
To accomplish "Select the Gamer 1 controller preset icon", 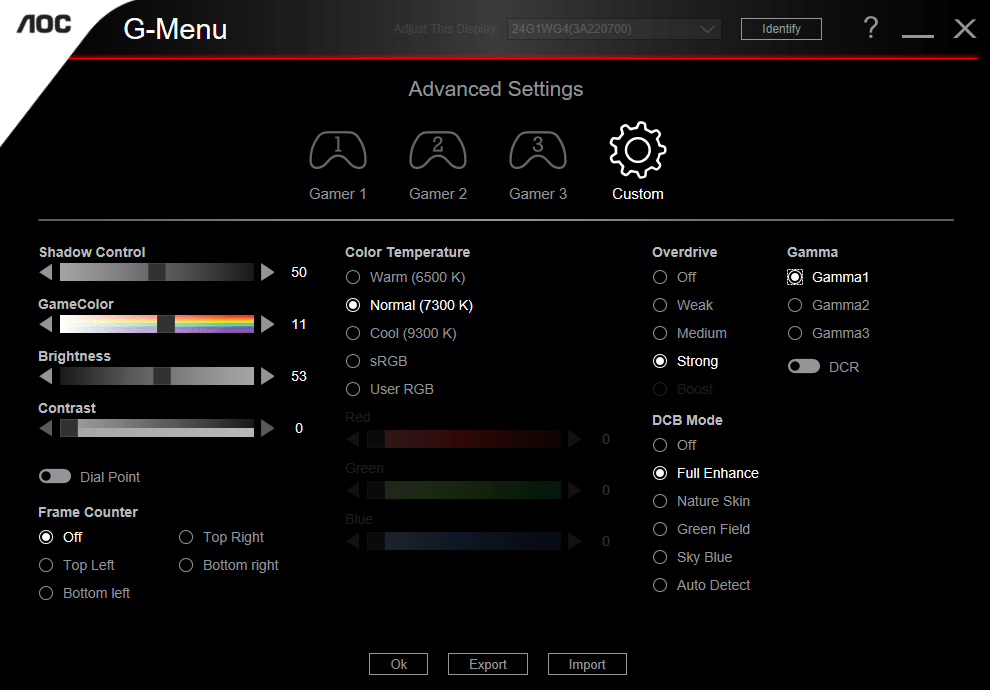I will coord(338,151).
